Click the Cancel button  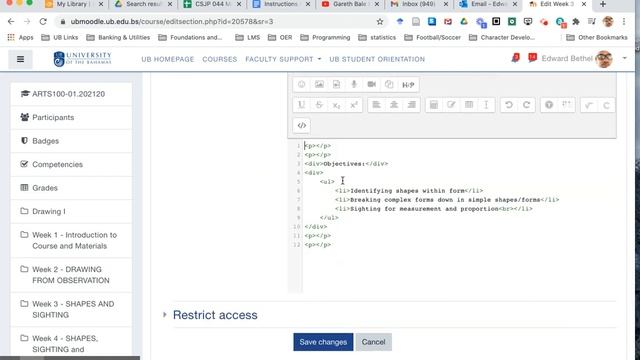pos(373,342)
